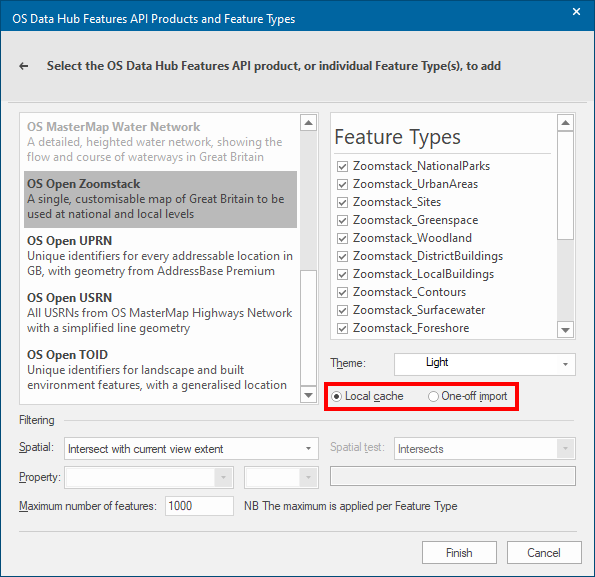Go back using the left arrow icon
595x577 pixels.
pos(24,66)
